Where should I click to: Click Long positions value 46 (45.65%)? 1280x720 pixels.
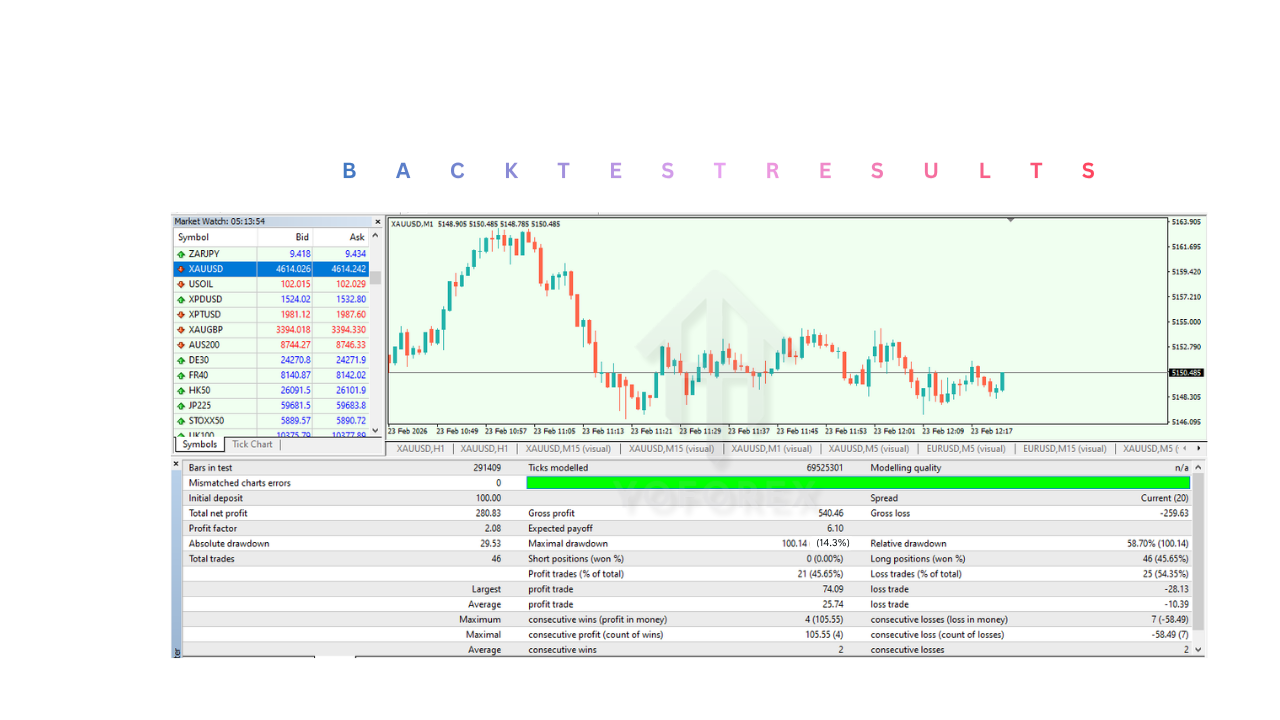1164,558
